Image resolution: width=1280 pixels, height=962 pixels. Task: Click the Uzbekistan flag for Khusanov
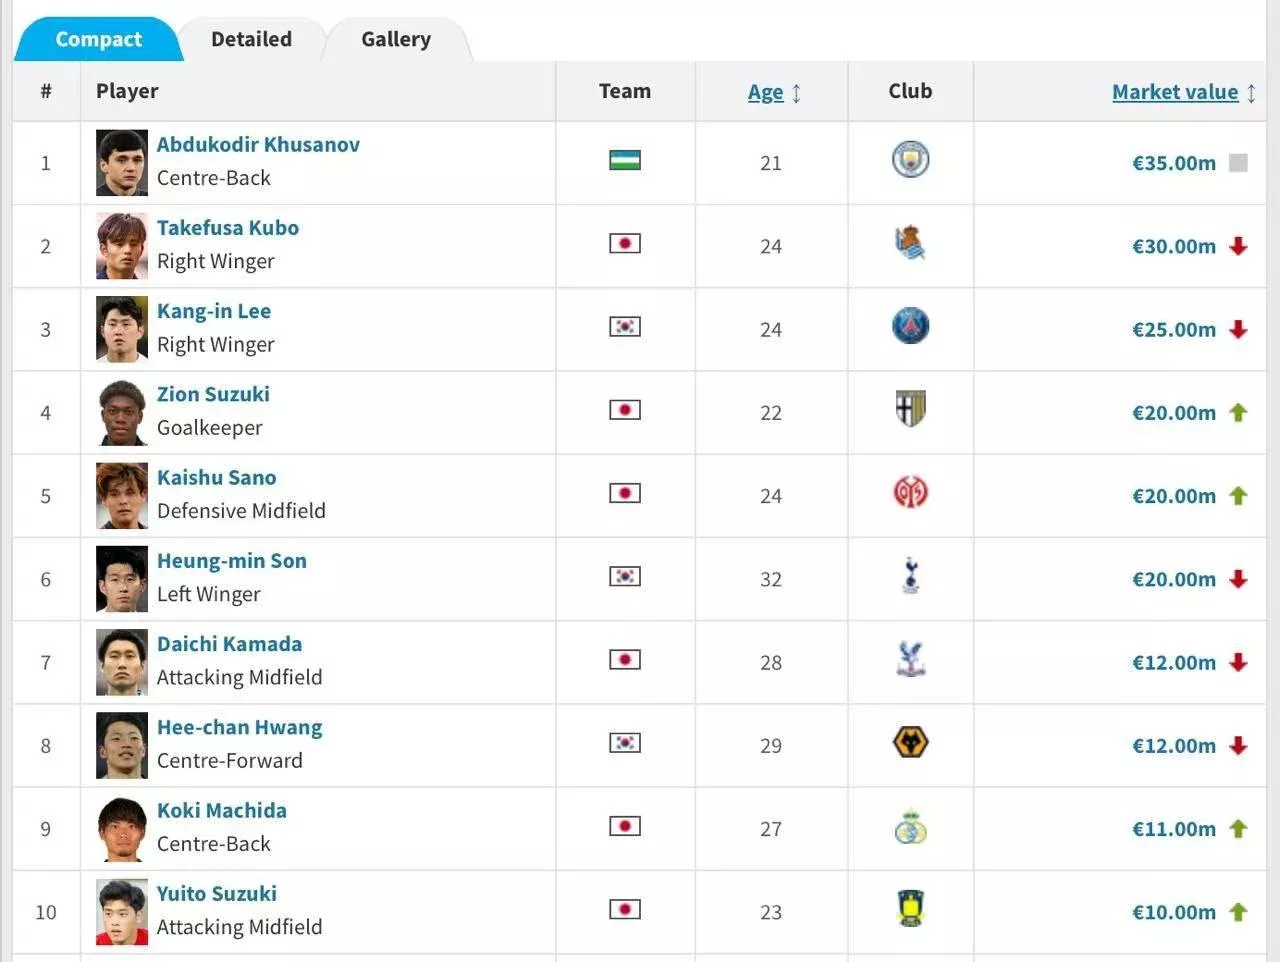click(x=625, y=160)
